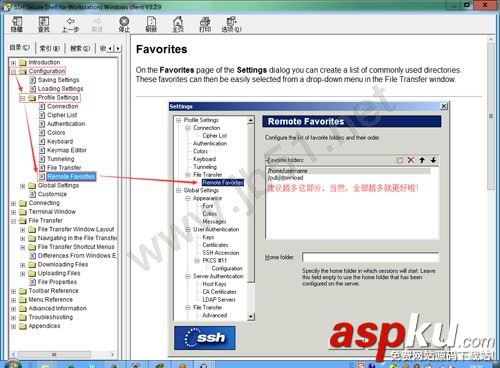
Task: Open the Tunneling topic in contents tree
Action: coord(61,159)
